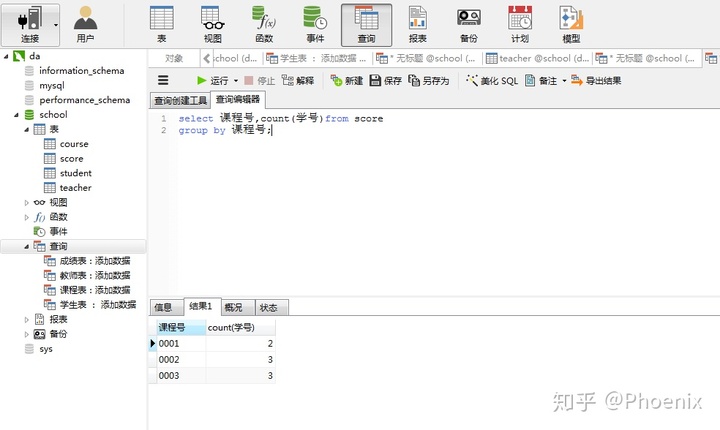This screenshot has height=430, width=720.
Task: Select result cell 0001
Action: [x=181, y=344]
